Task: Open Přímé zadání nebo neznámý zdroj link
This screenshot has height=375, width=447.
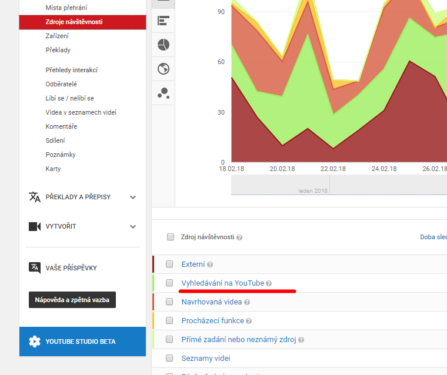Action: point(239,339)
